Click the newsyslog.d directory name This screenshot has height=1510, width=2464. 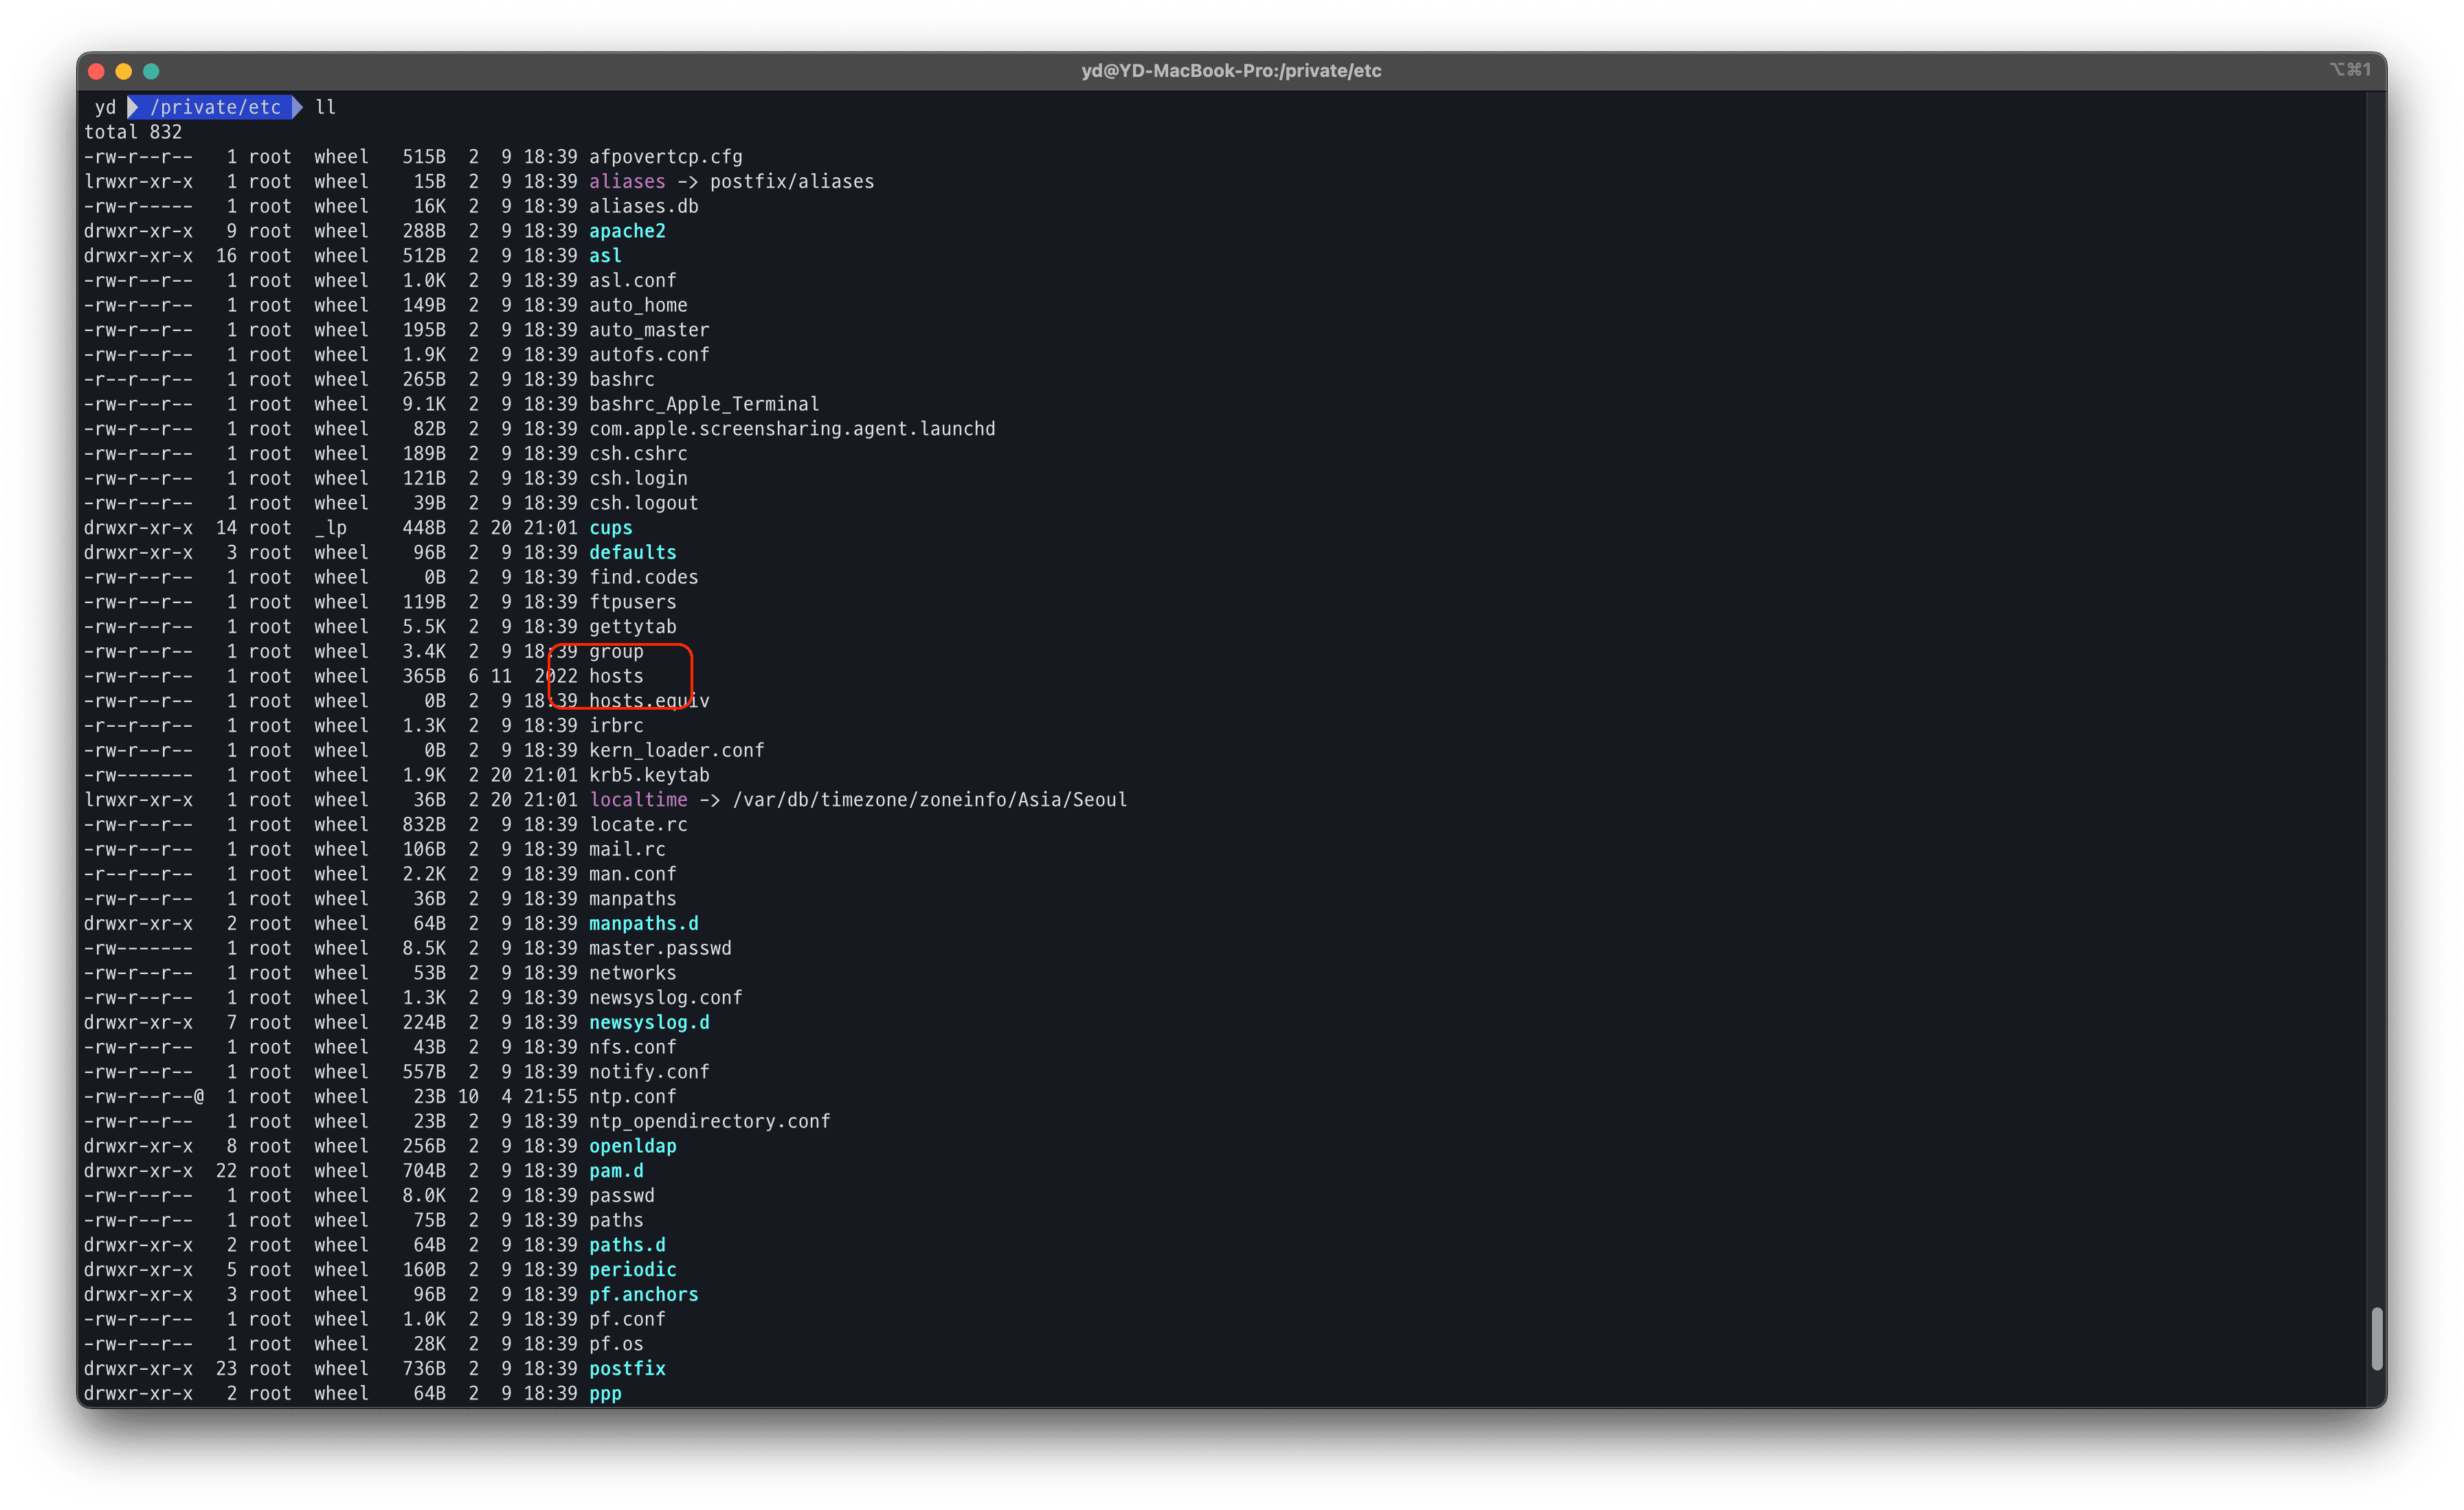pyautogui.click(x=649, y=1022)
